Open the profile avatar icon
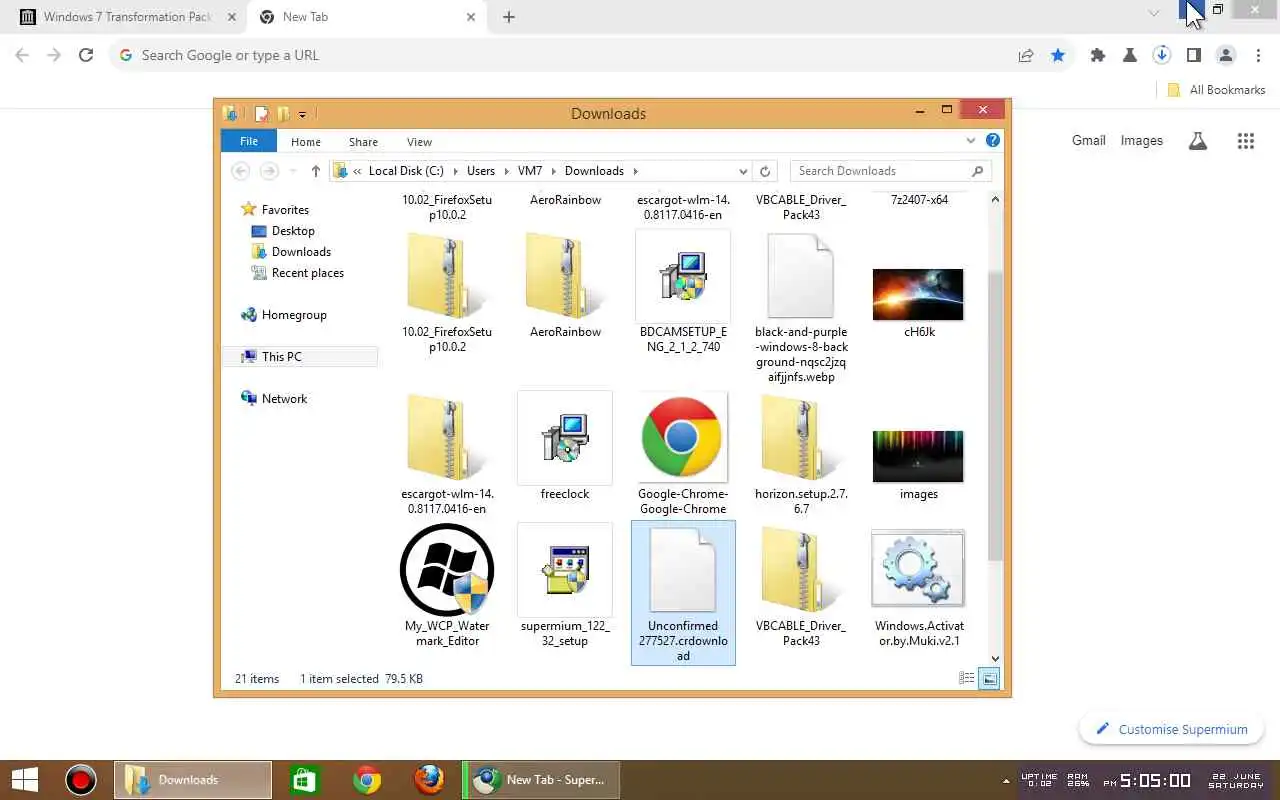1280x800 pixels. 1226,56
